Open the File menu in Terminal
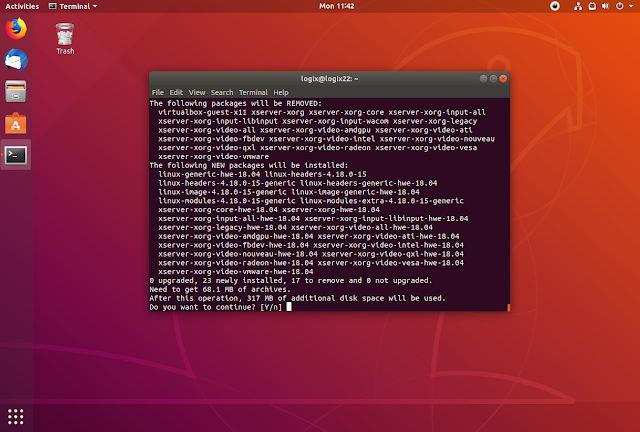The image size is (640, 432). click(x=158, y=92)
